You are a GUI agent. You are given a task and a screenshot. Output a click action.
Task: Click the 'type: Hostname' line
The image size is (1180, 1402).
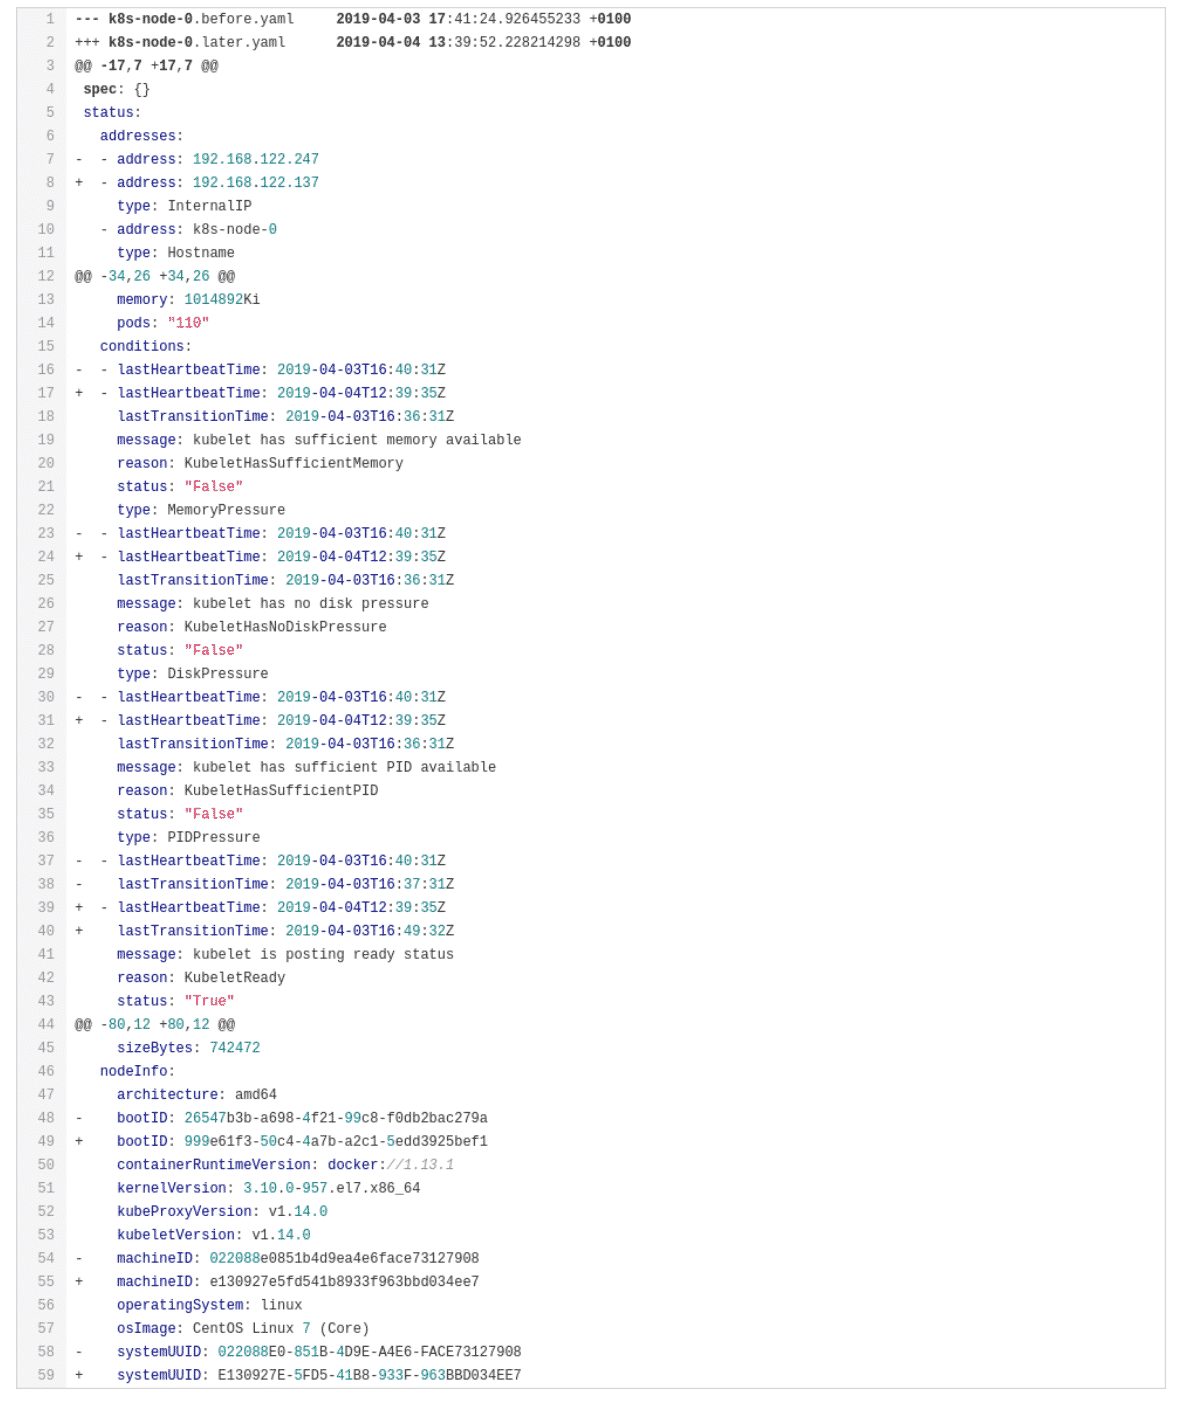[176, 253]
